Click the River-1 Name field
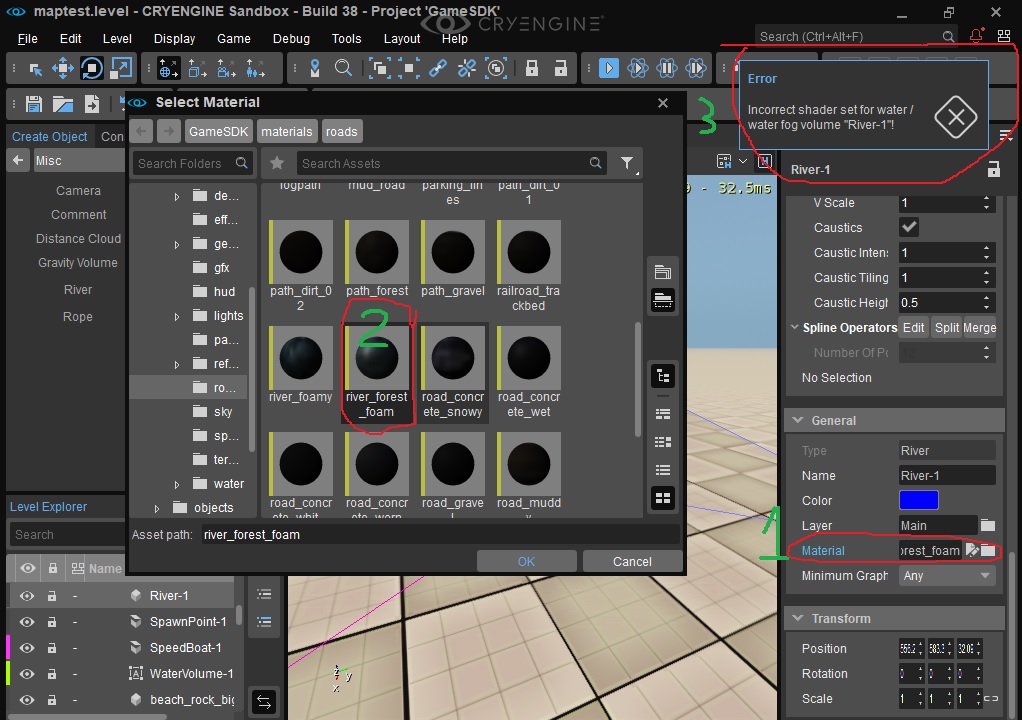This screenshot has width=1022, height=720. pos(947,476)
